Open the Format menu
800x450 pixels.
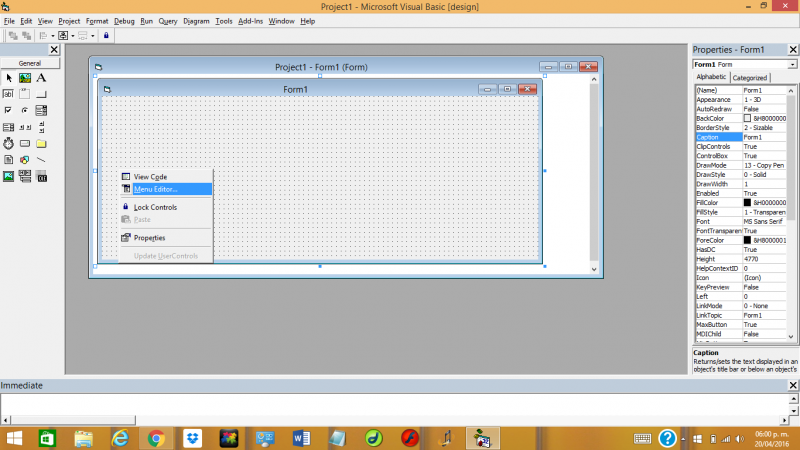97,21
